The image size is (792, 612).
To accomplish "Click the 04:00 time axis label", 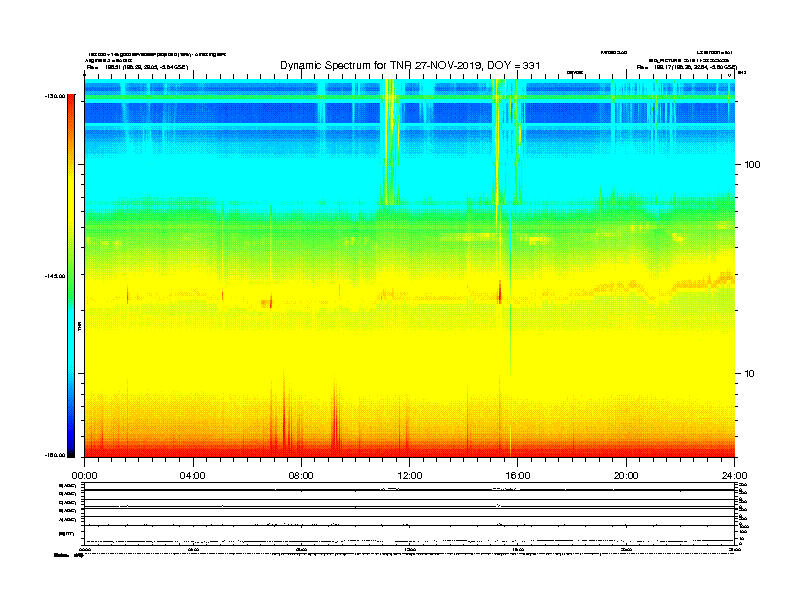I will point(193,476).
